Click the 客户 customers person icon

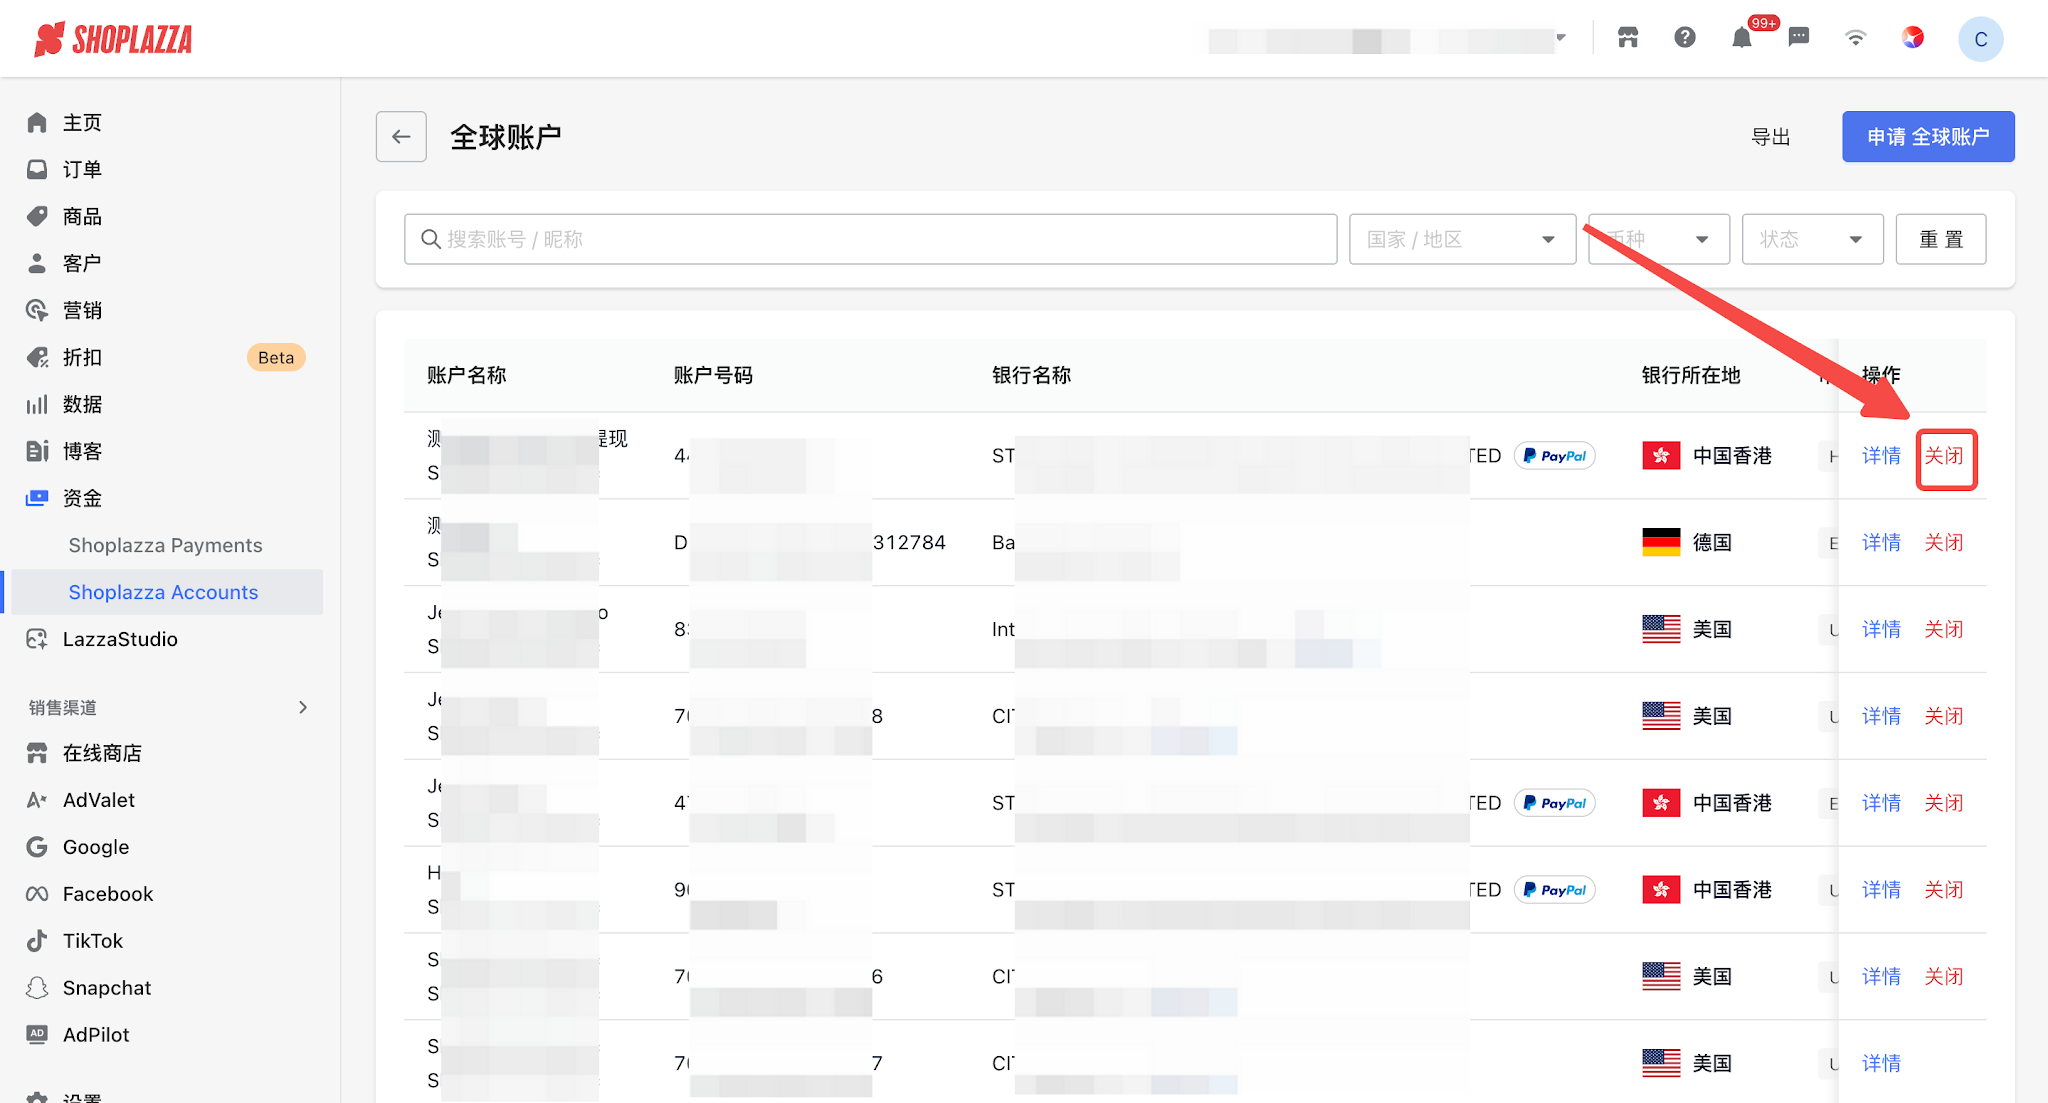pos(37,263)
